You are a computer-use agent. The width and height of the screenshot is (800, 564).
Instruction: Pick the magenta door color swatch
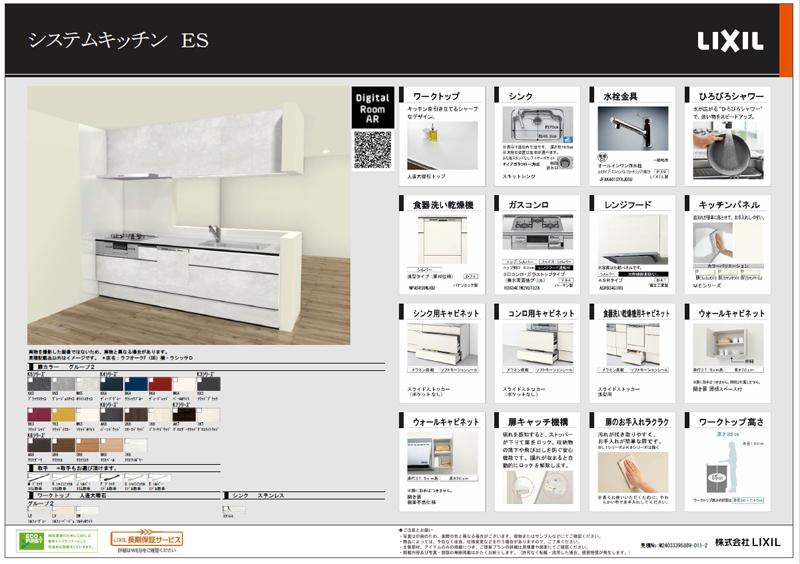[x=39, y=414]
